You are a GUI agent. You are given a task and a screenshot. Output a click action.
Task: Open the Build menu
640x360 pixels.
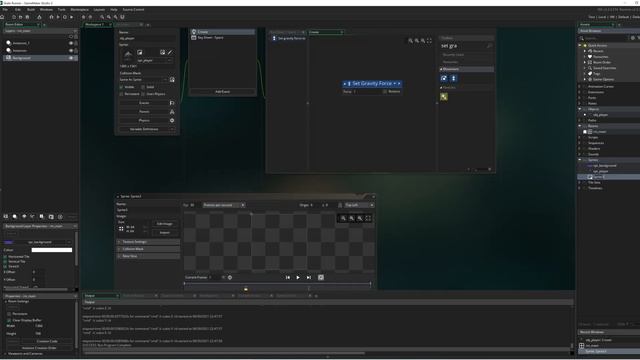pyautogui.click(x=31, y=9)
